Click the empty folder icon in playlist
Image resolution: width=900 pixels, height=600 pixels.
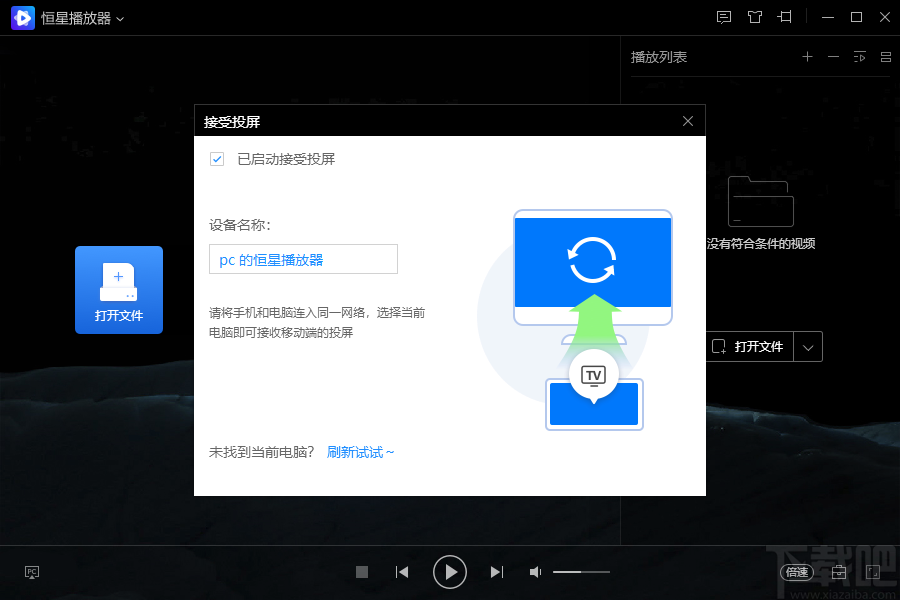[761, 202]
